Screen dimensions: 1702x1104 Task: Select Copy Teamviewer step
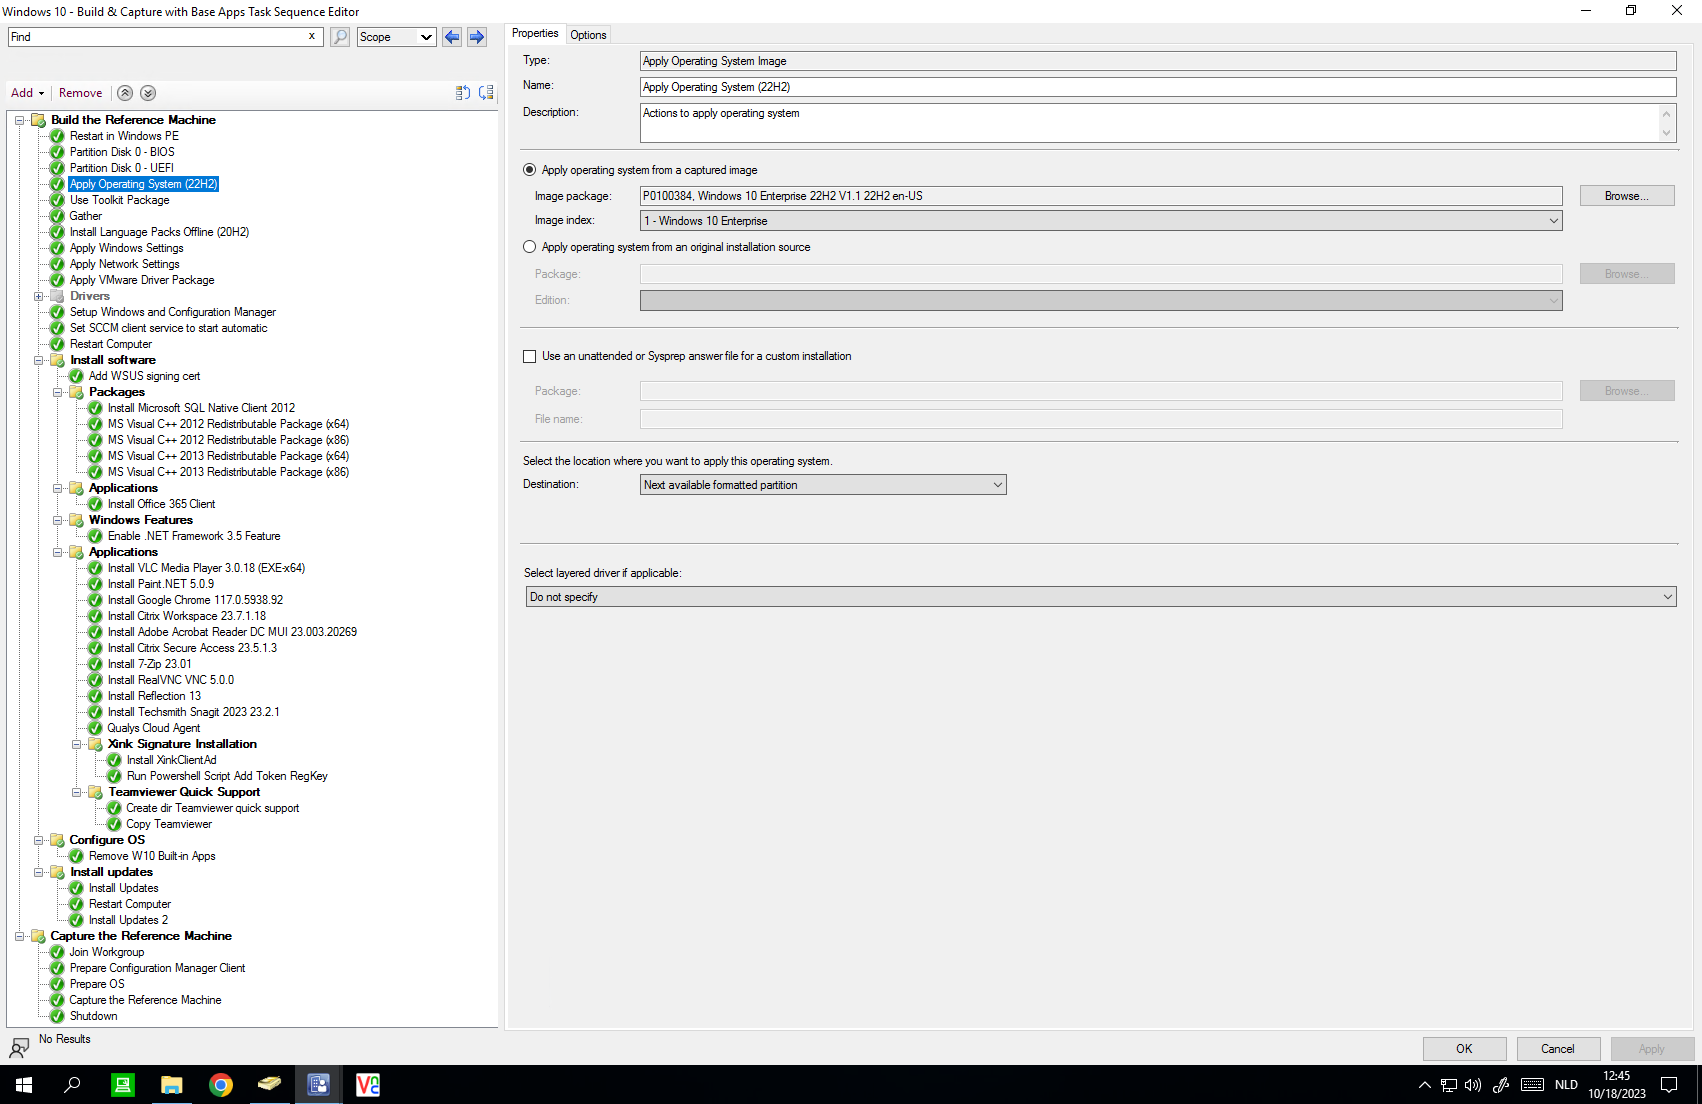pos(169,824)
